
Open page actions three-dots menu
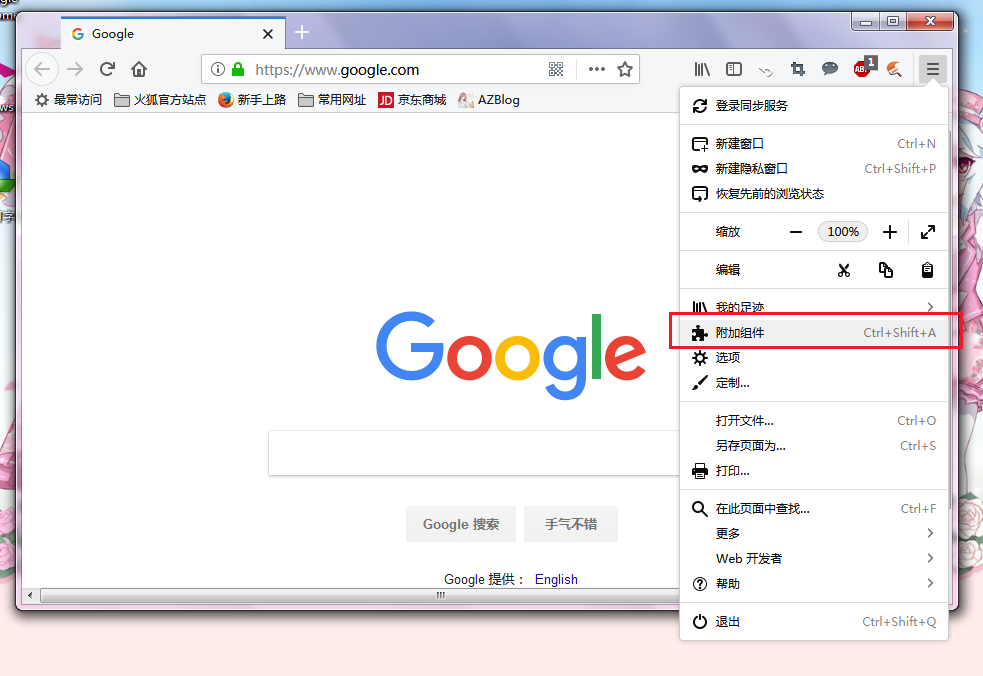click(597, 69)
